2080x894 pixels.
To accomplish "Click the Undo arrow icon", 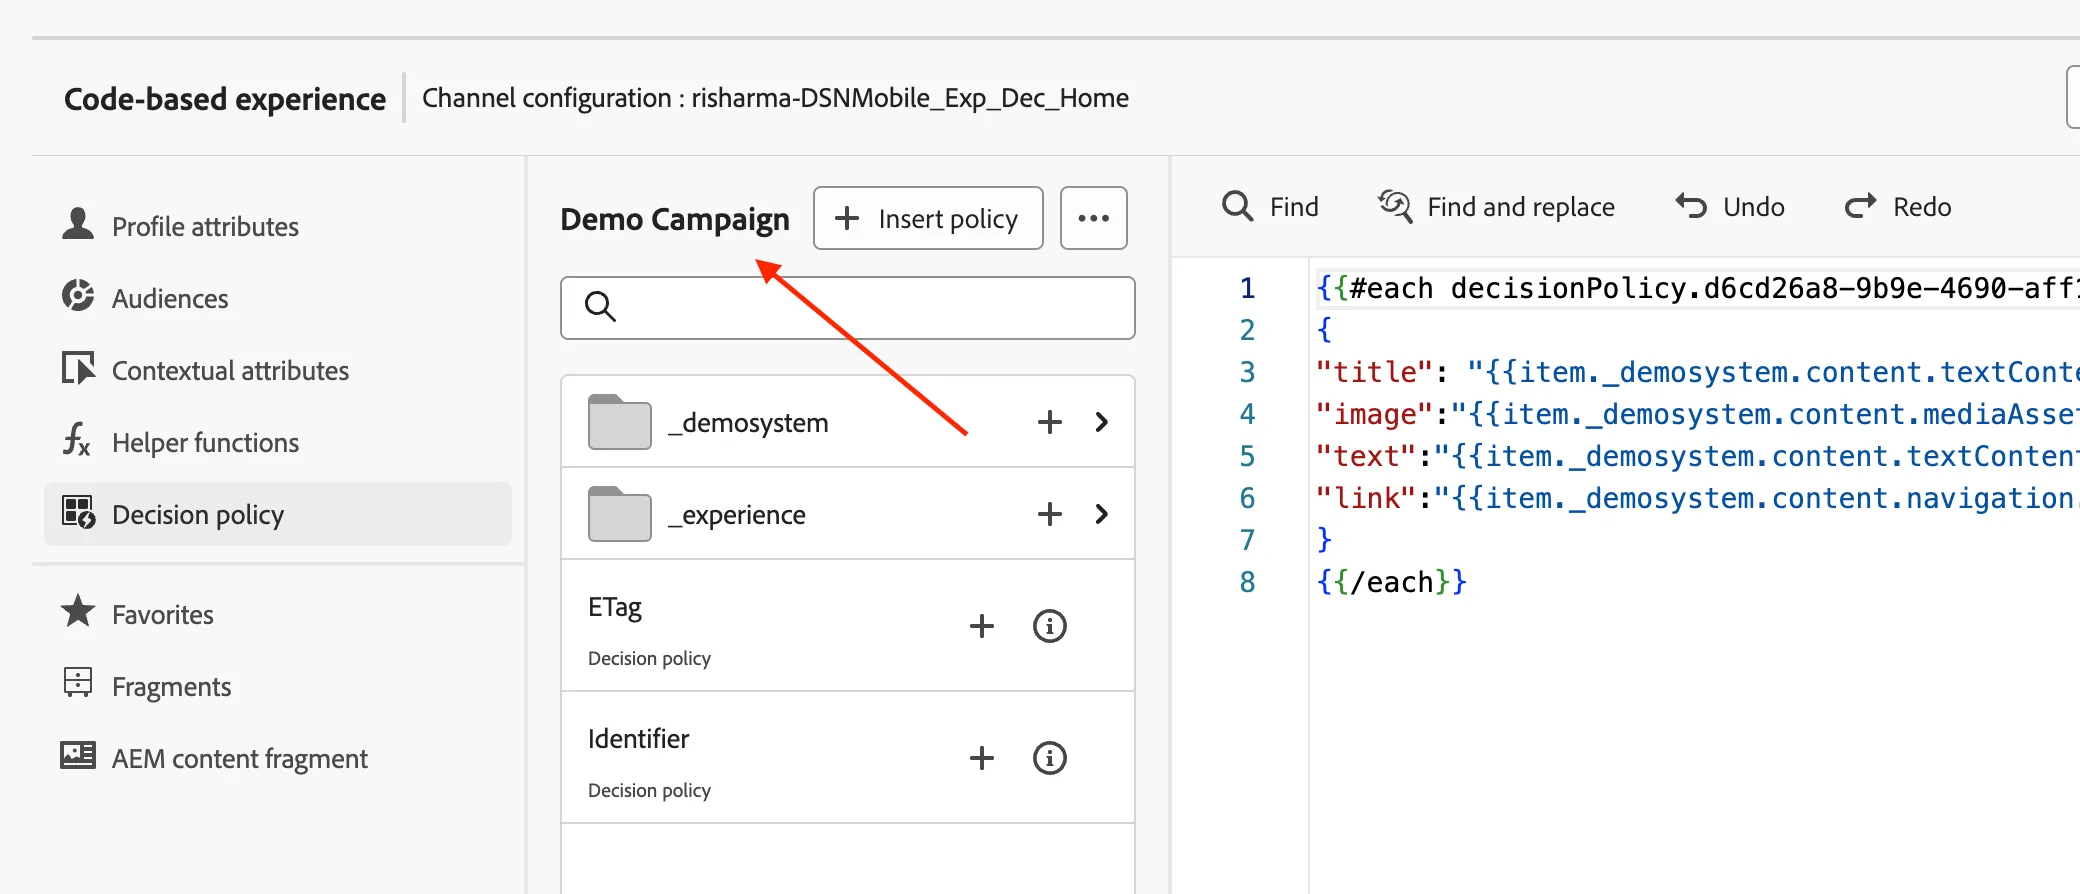I will click(x=1691, y=206).
